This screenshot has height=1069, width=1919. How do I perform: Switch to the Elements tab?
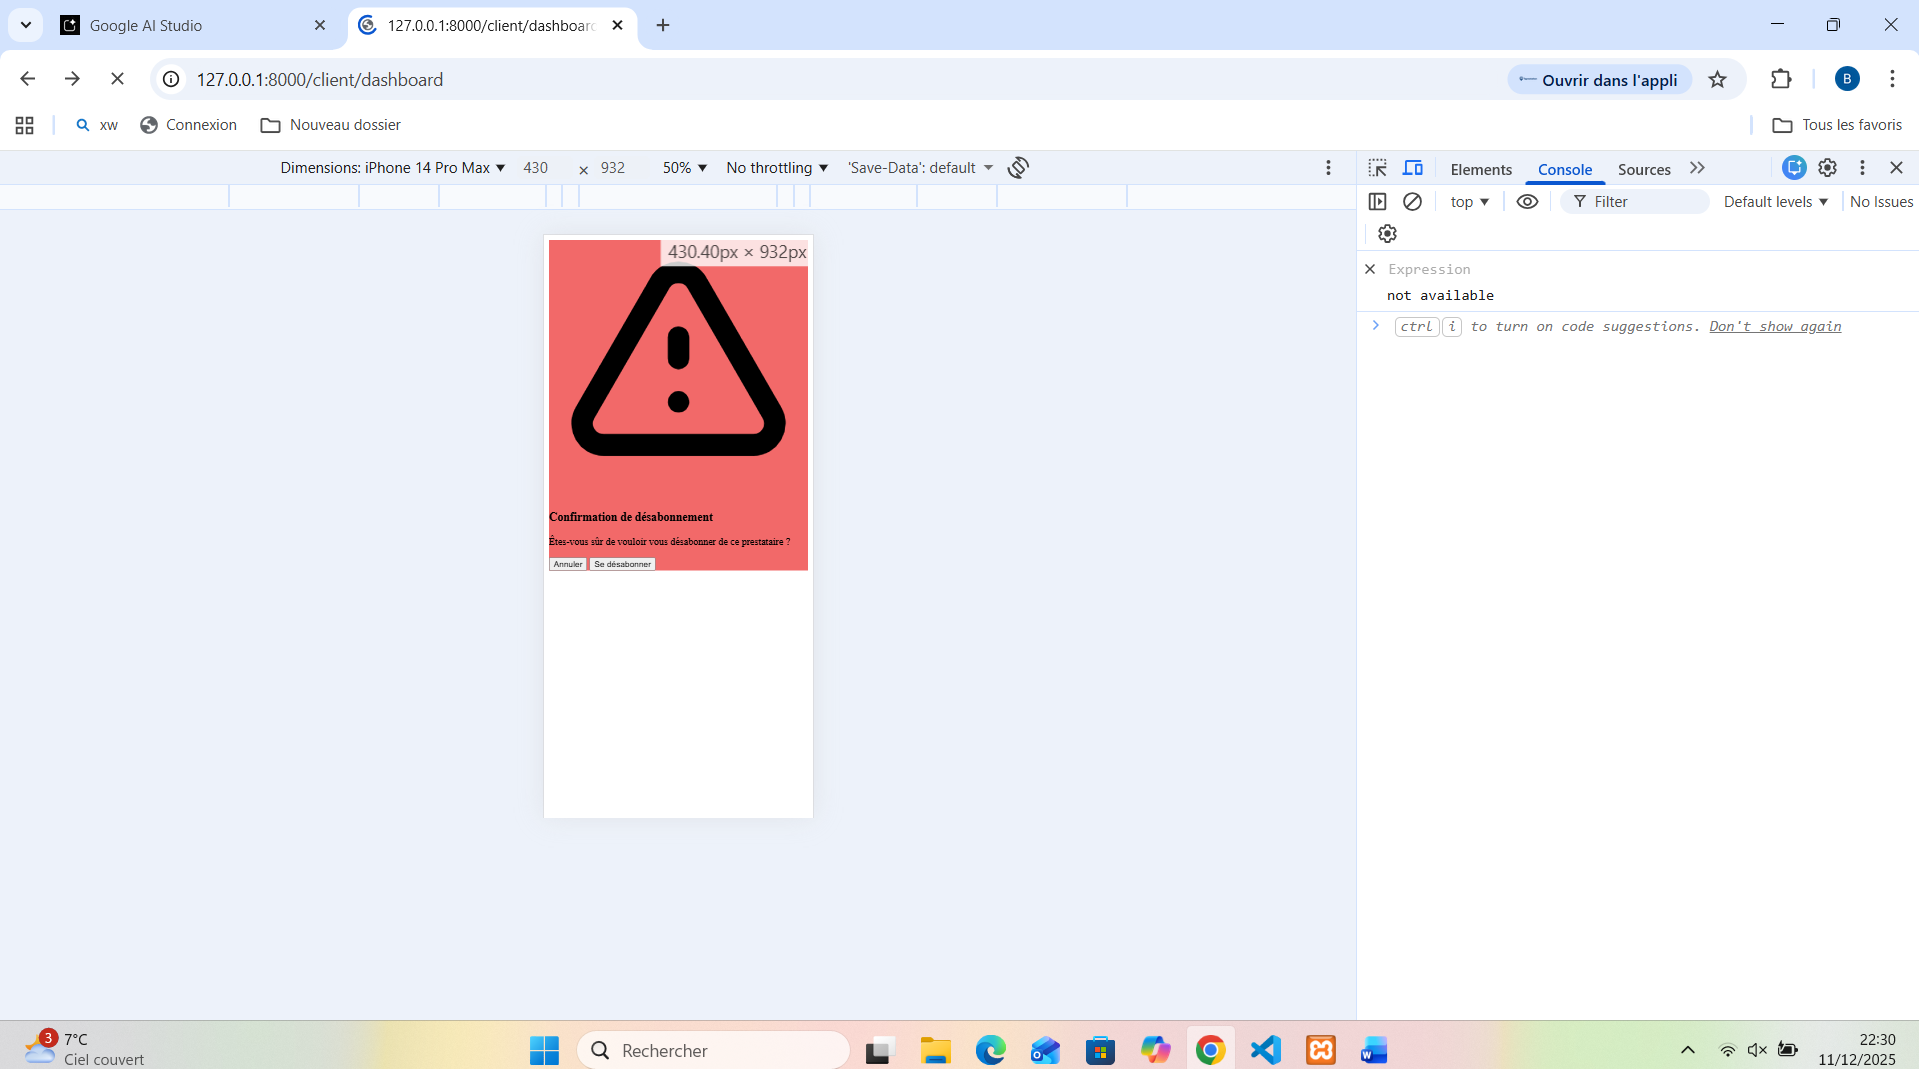tap(1481, 169)
